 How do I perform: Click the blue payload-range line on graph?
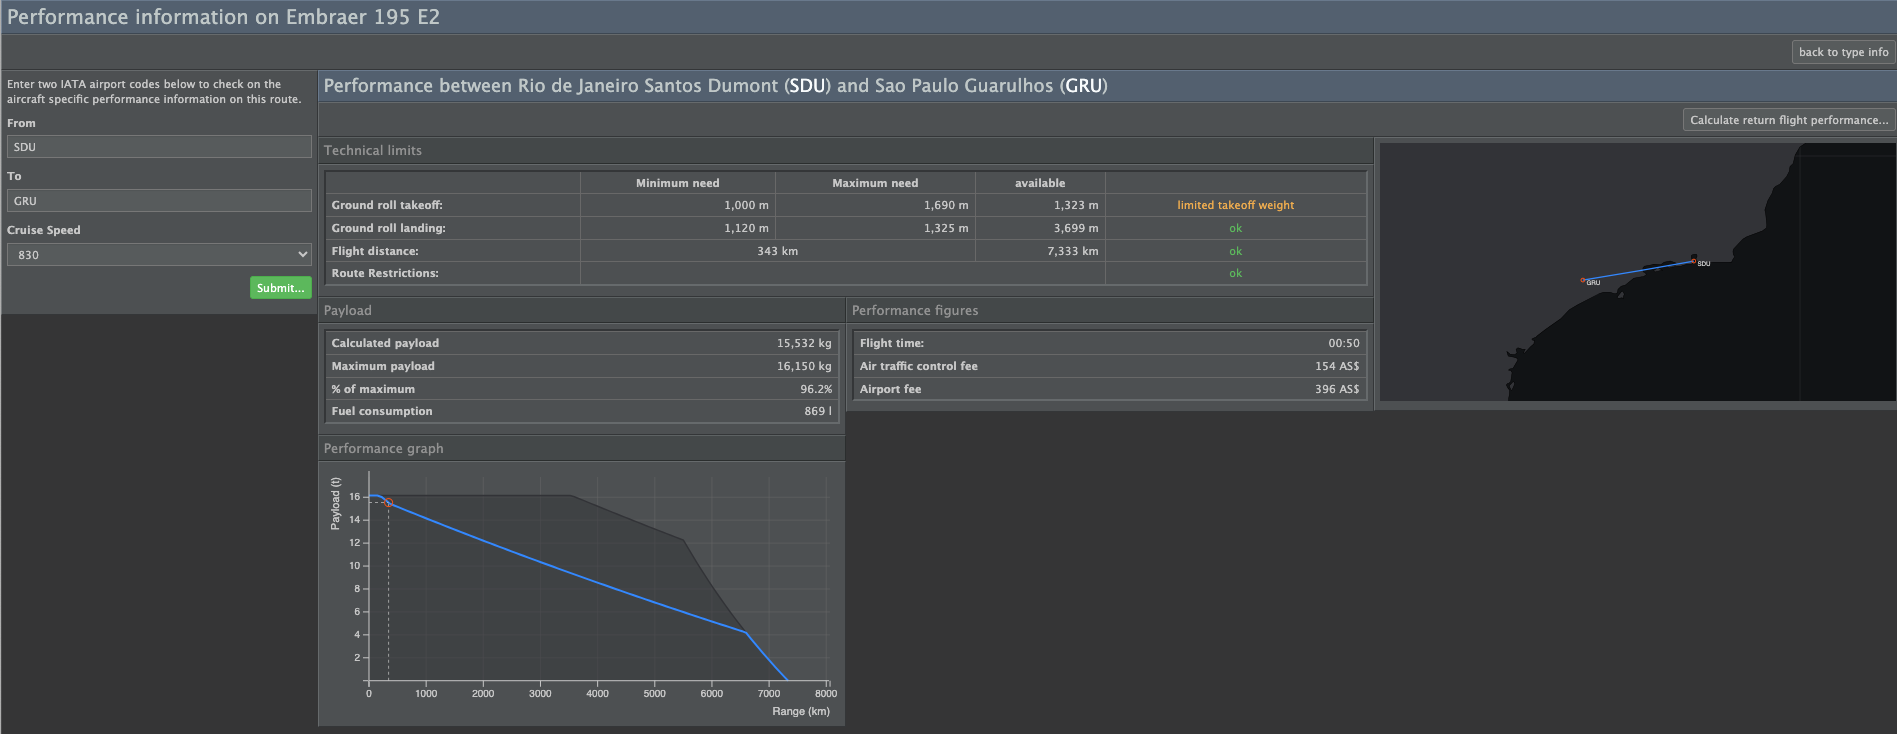pos(569,572)
